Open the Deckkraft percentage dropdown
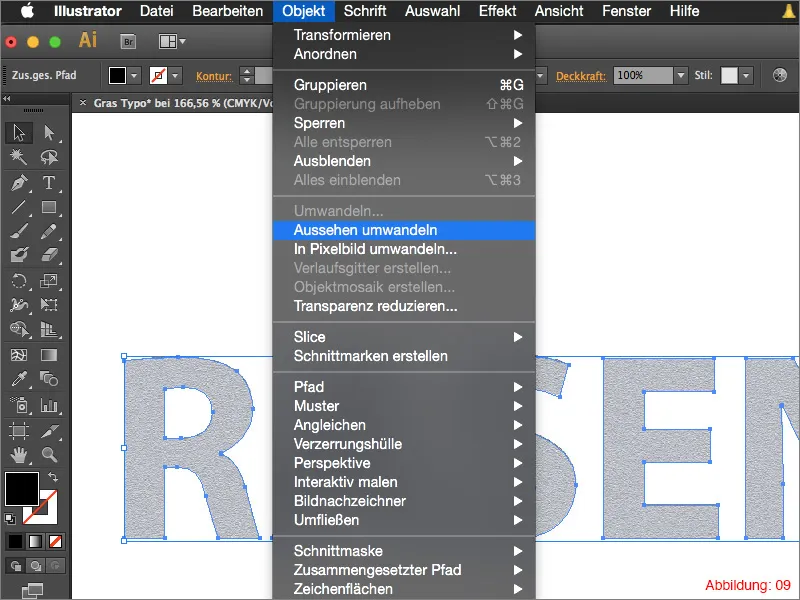 pyautogui.click(x=682, y=74)
